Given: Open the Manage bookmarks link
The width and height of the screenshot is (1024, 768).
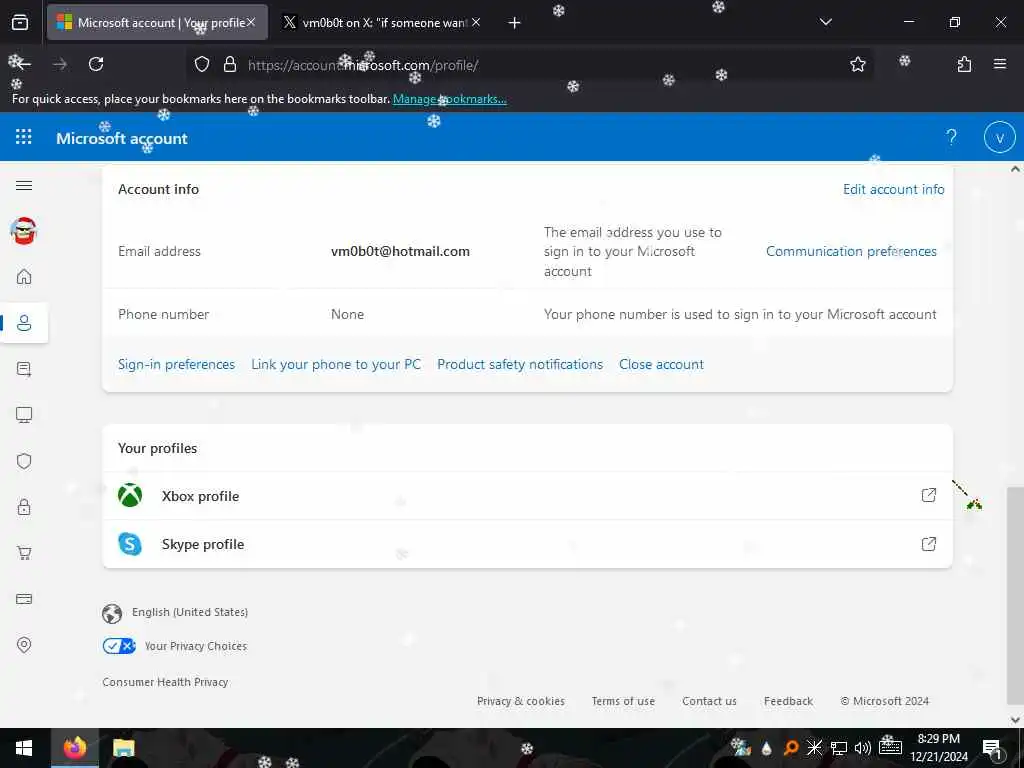Looking at the screenshot, I should tap(449, 99).
